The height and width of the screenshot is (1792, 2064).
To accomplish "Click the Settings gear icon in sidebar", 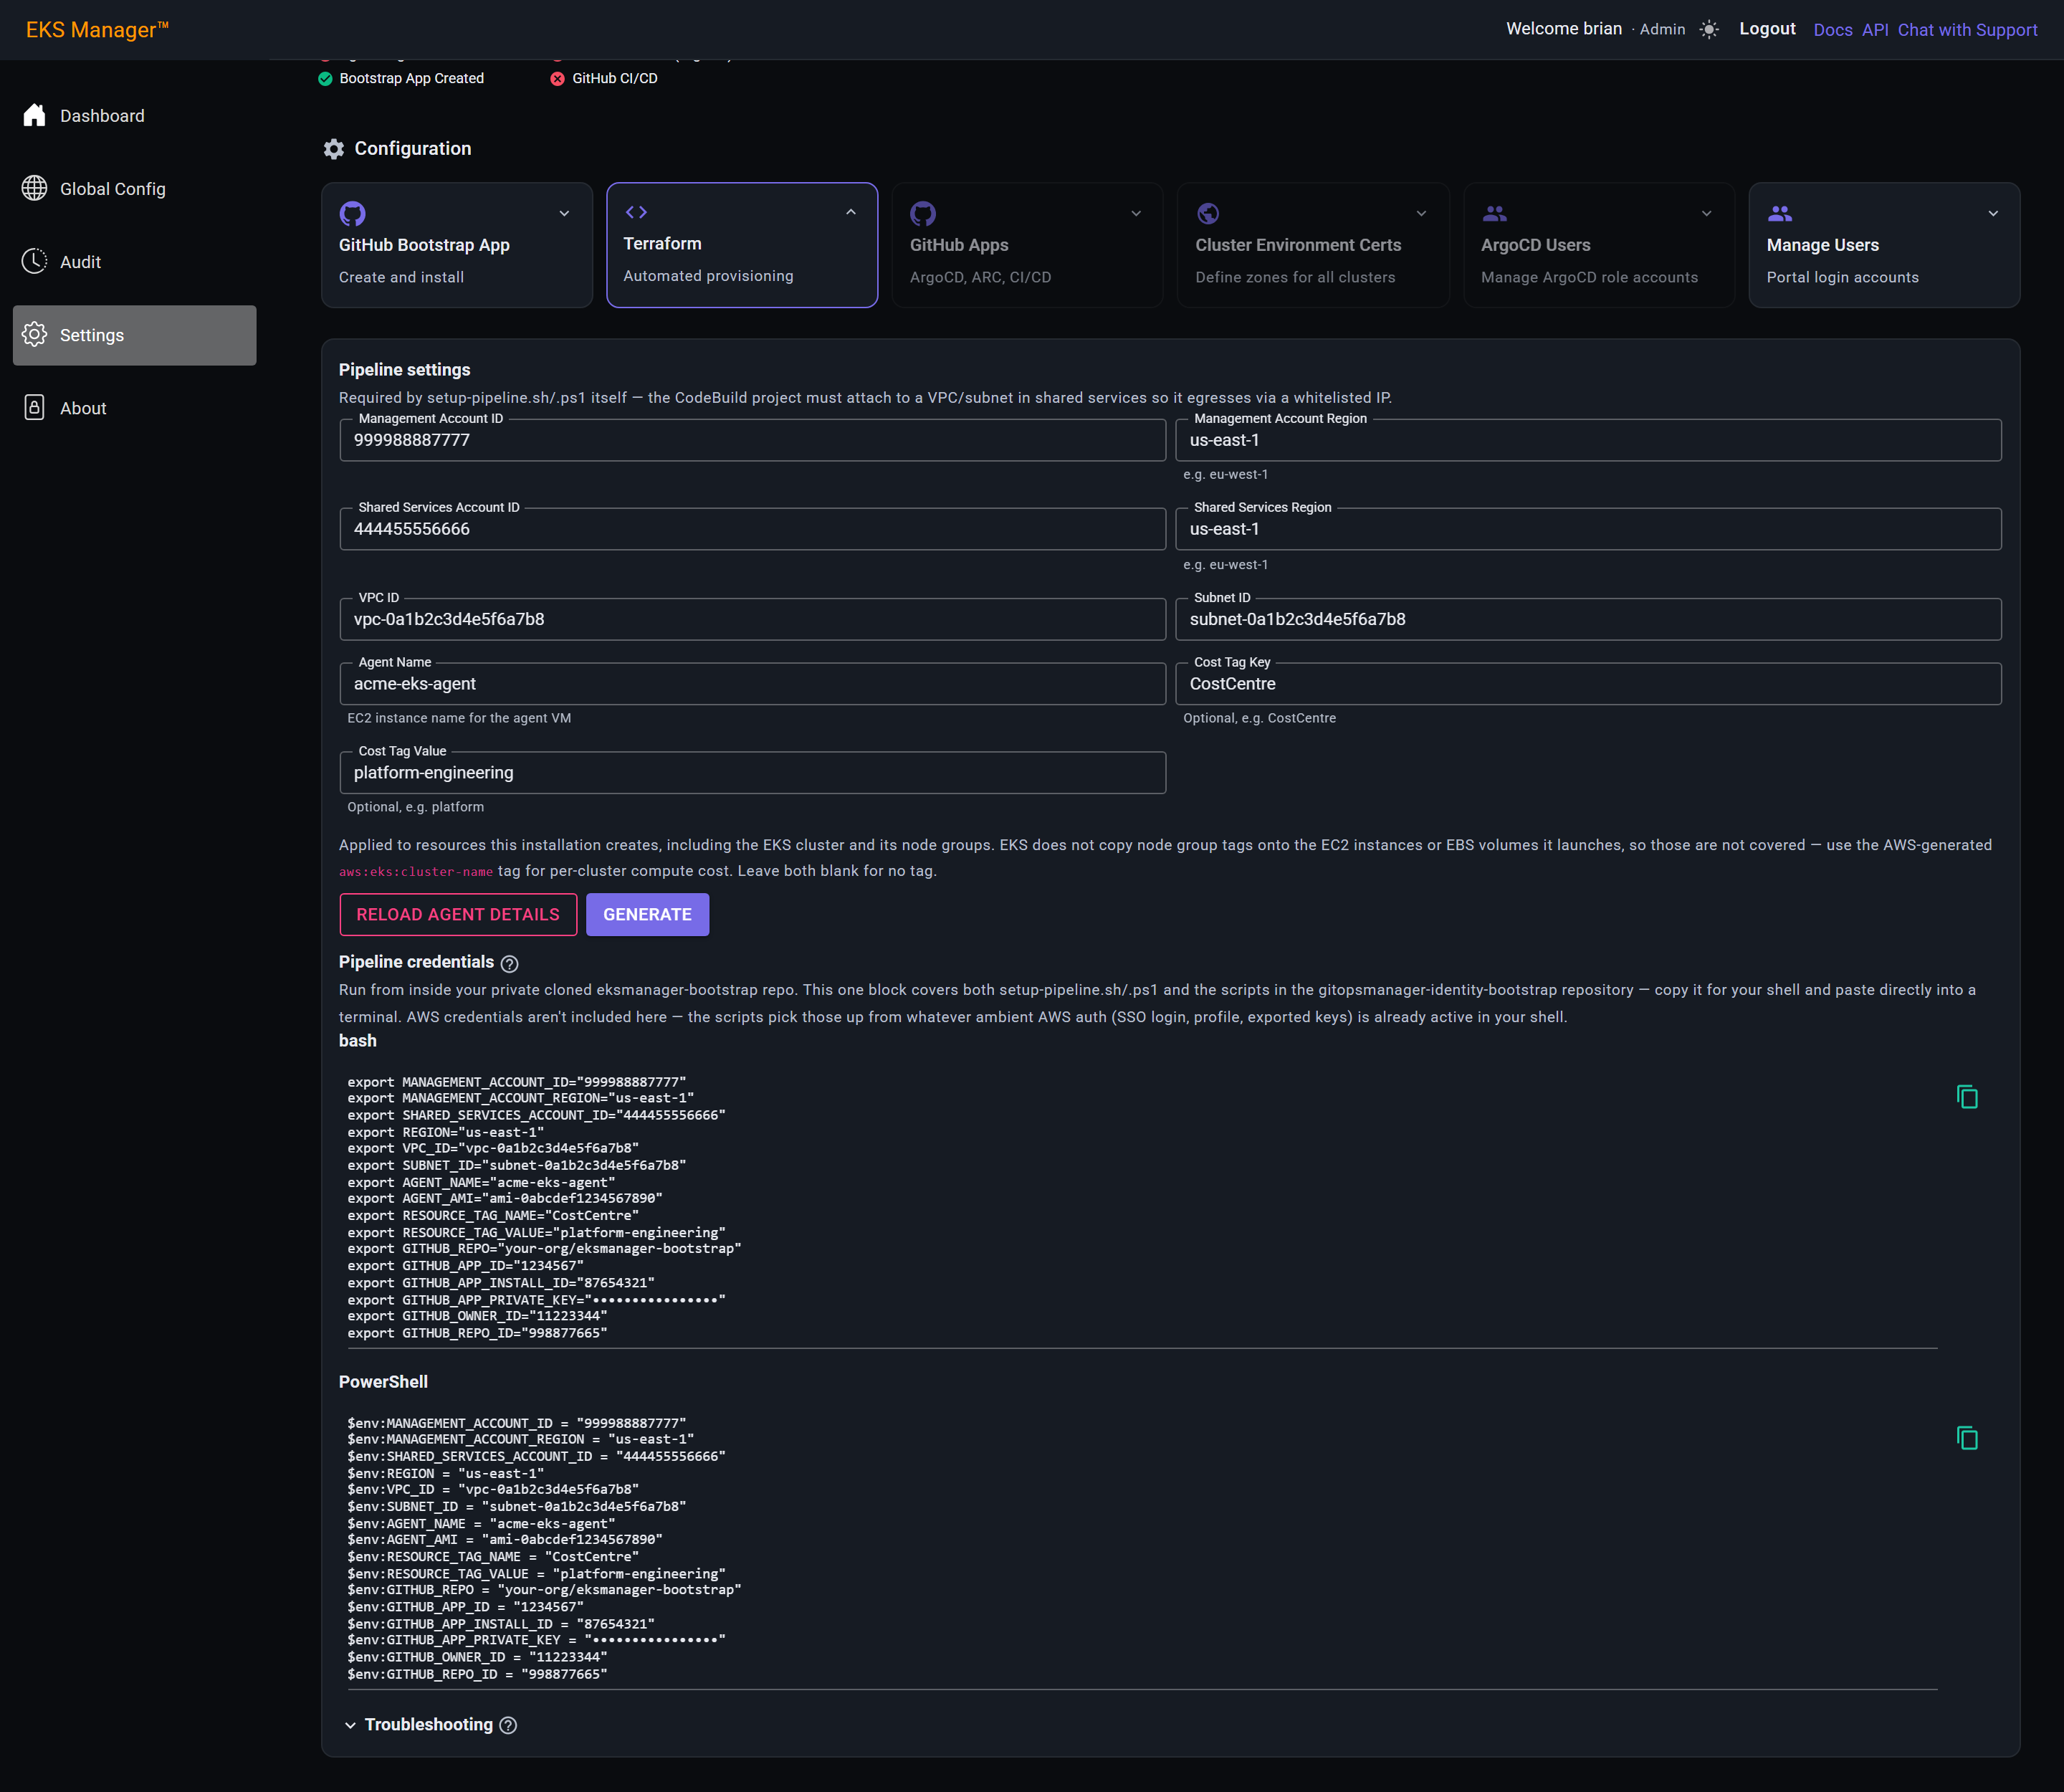I will [35, 334].
